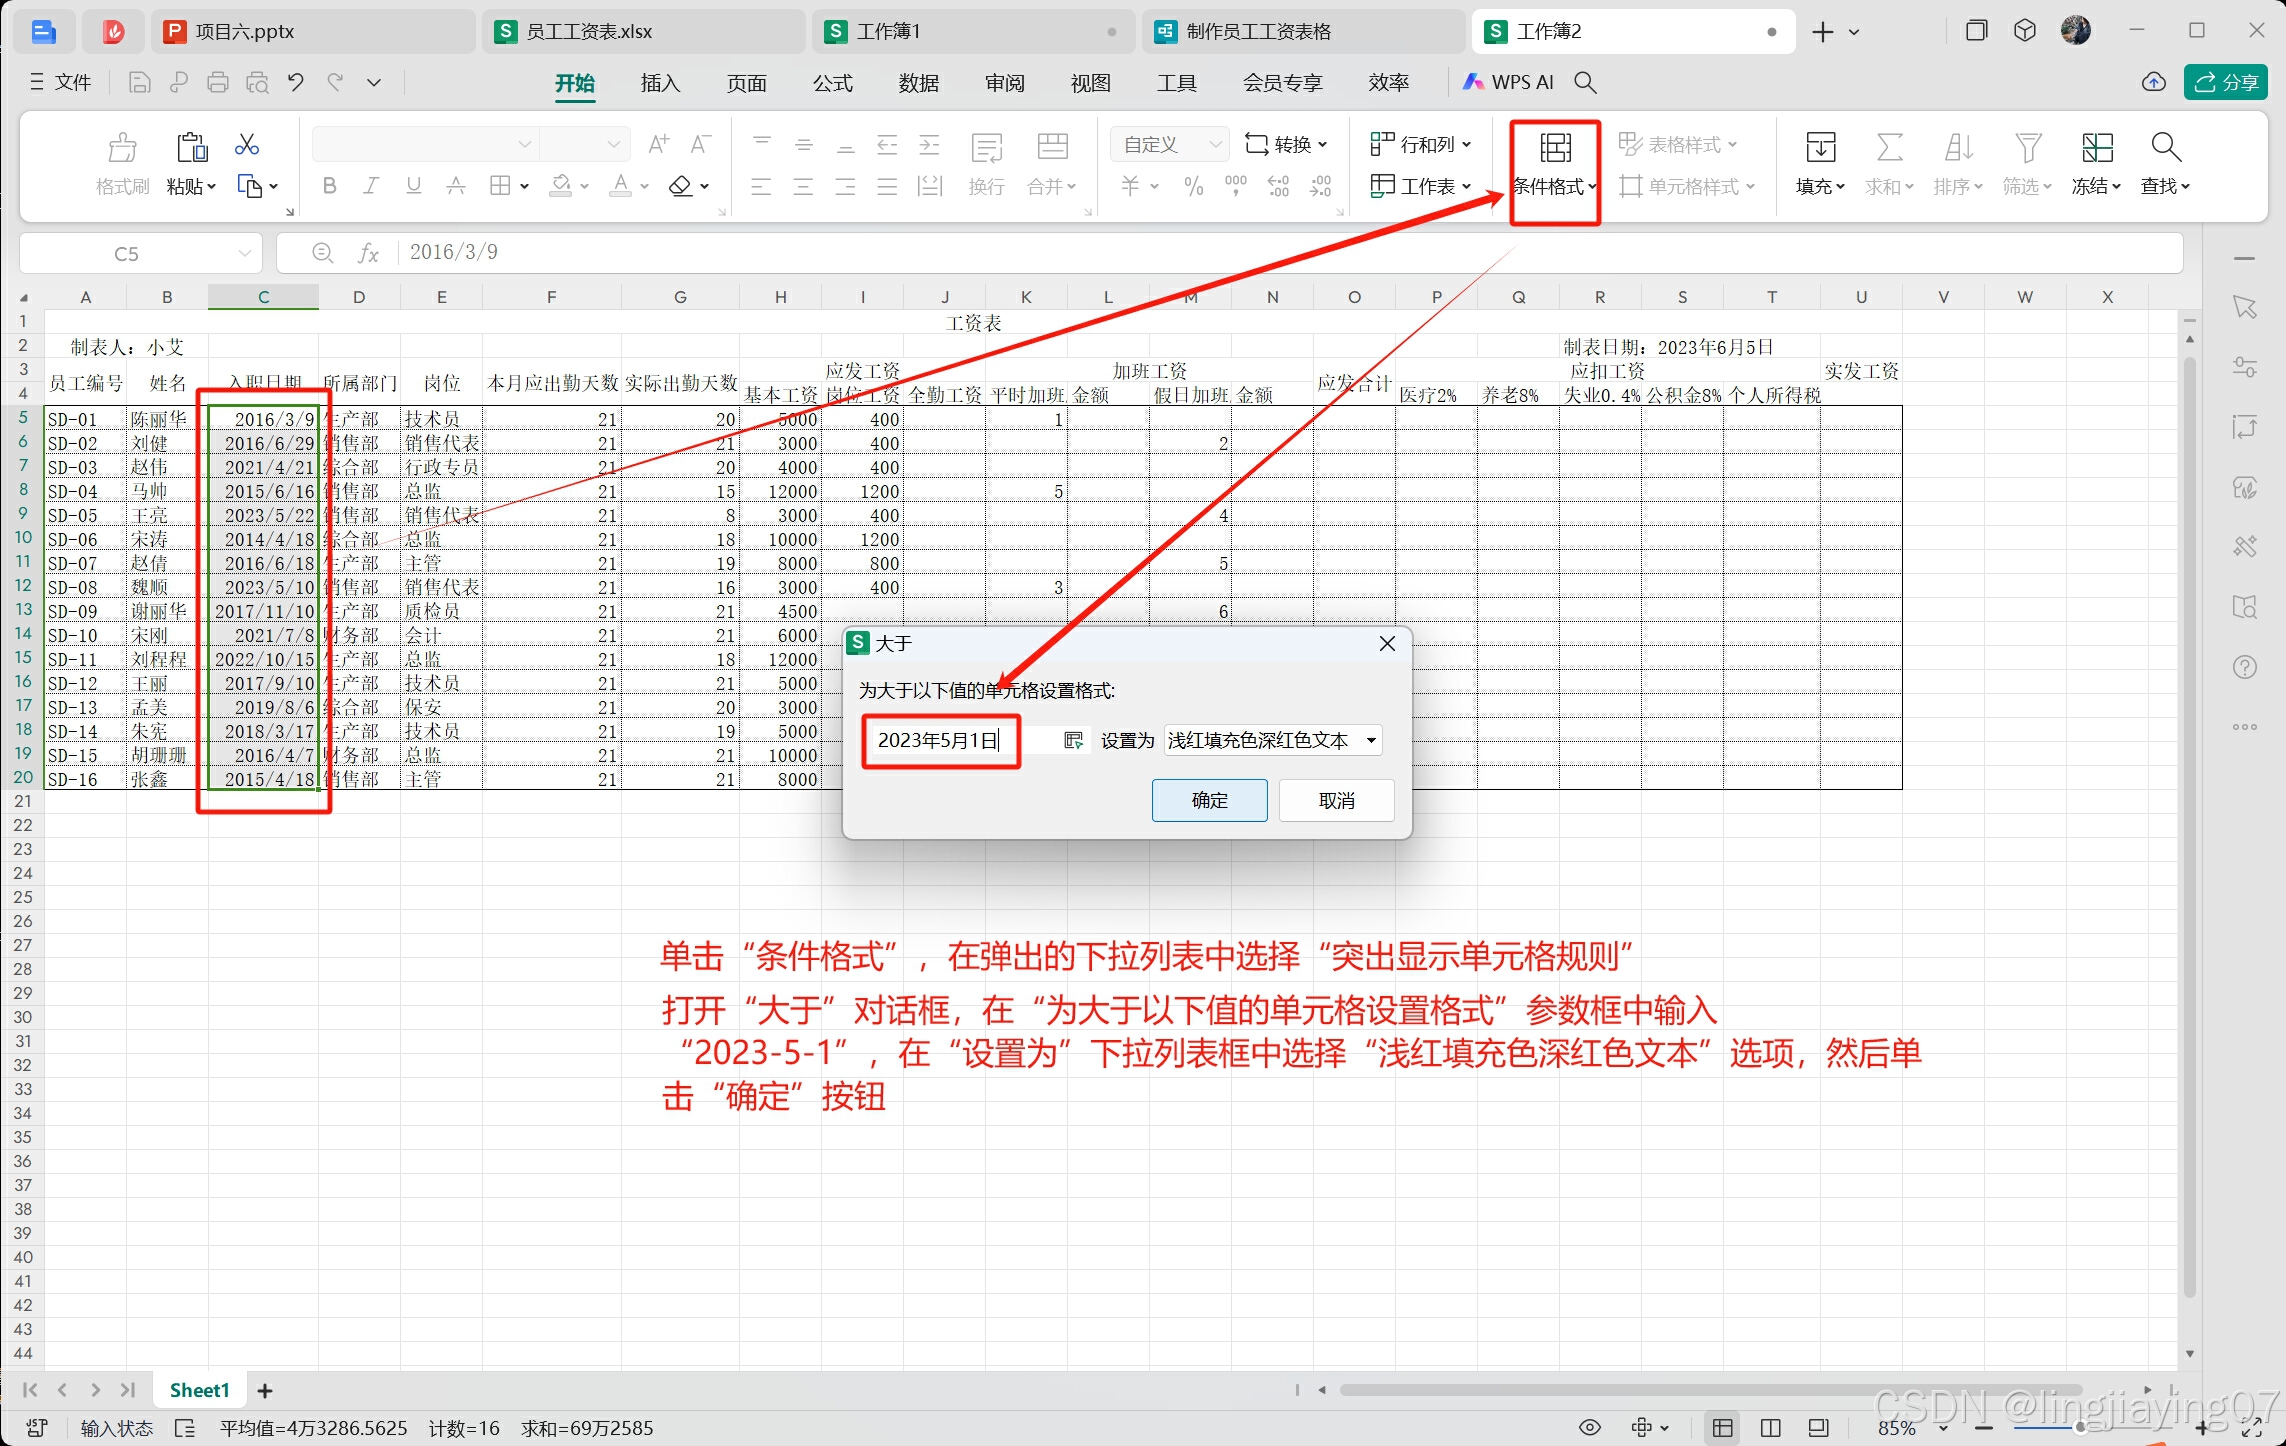
Task: Open the Find (查找) magnifier tool
Action: coord(2164,149)
